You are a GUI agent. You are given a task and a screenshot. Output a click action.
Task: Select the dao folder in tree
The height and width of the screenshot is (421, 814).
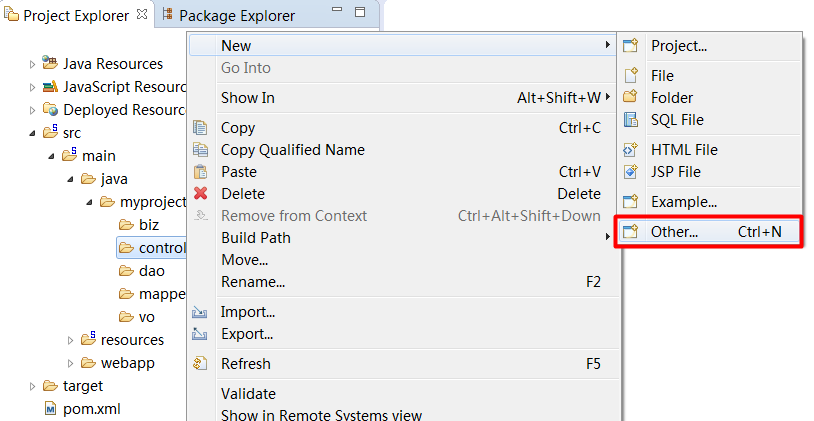pos(152,271)
